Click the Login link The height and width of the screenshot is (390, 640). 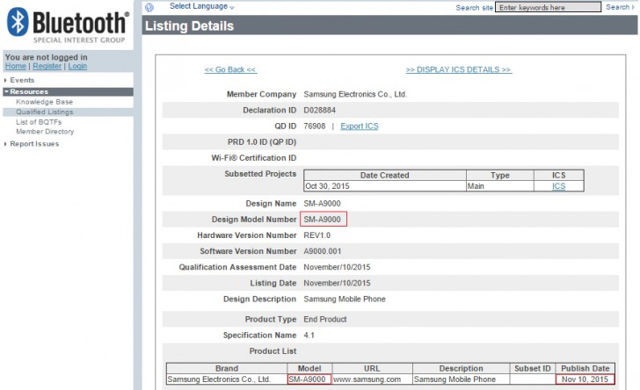click(78, 66)
